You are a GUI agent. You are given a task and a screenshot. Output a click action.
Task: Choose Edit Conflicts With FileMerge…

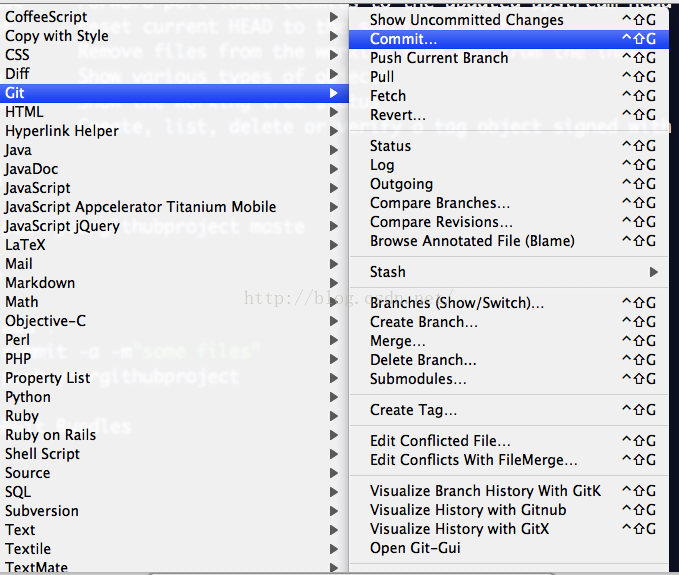pyautogui.click(x=509, y=460)
